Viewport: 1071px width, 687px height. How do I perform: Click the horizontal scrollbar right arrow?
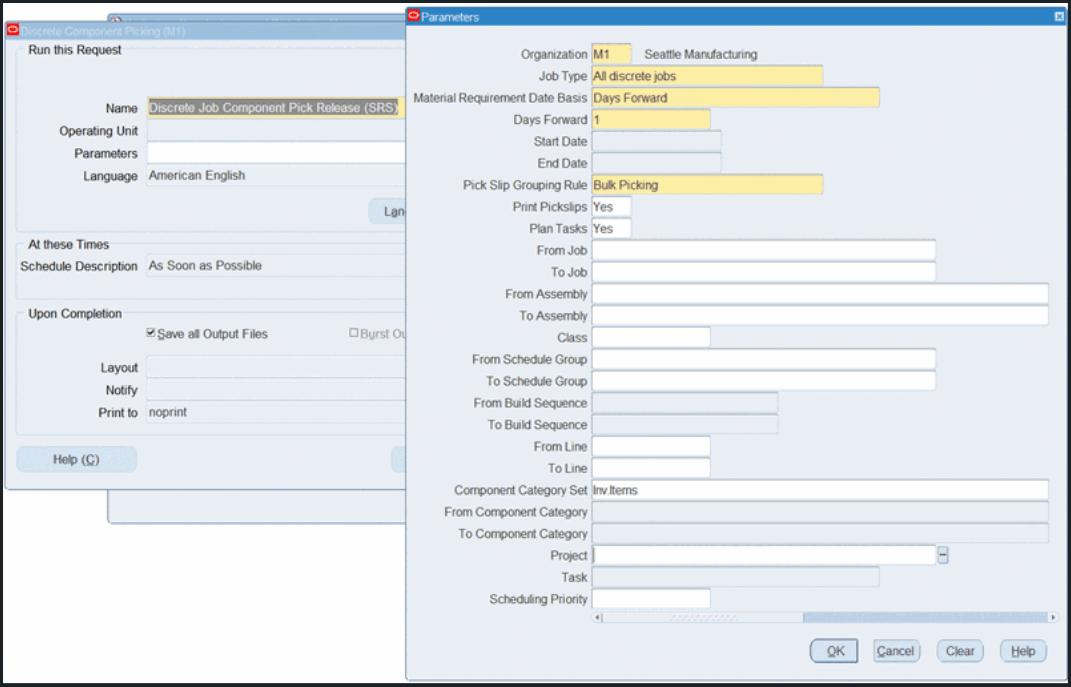coord(1053,617)
